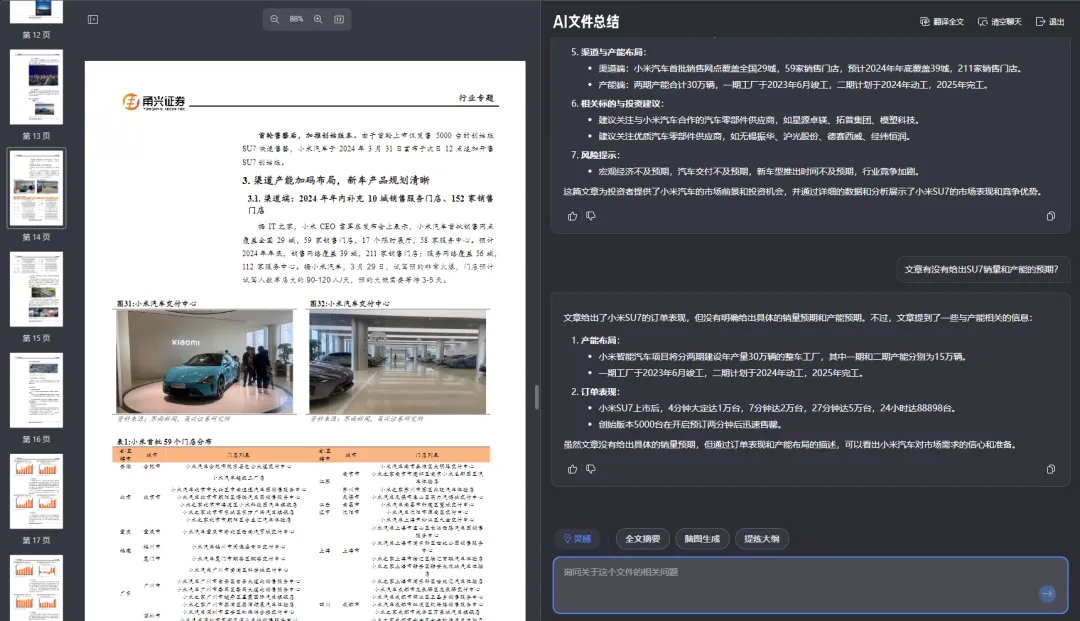The width and height of the screenshot is (1080, 621).
Task: Click 7. 风险提示 summary item
Action: [x=595, y=155]
